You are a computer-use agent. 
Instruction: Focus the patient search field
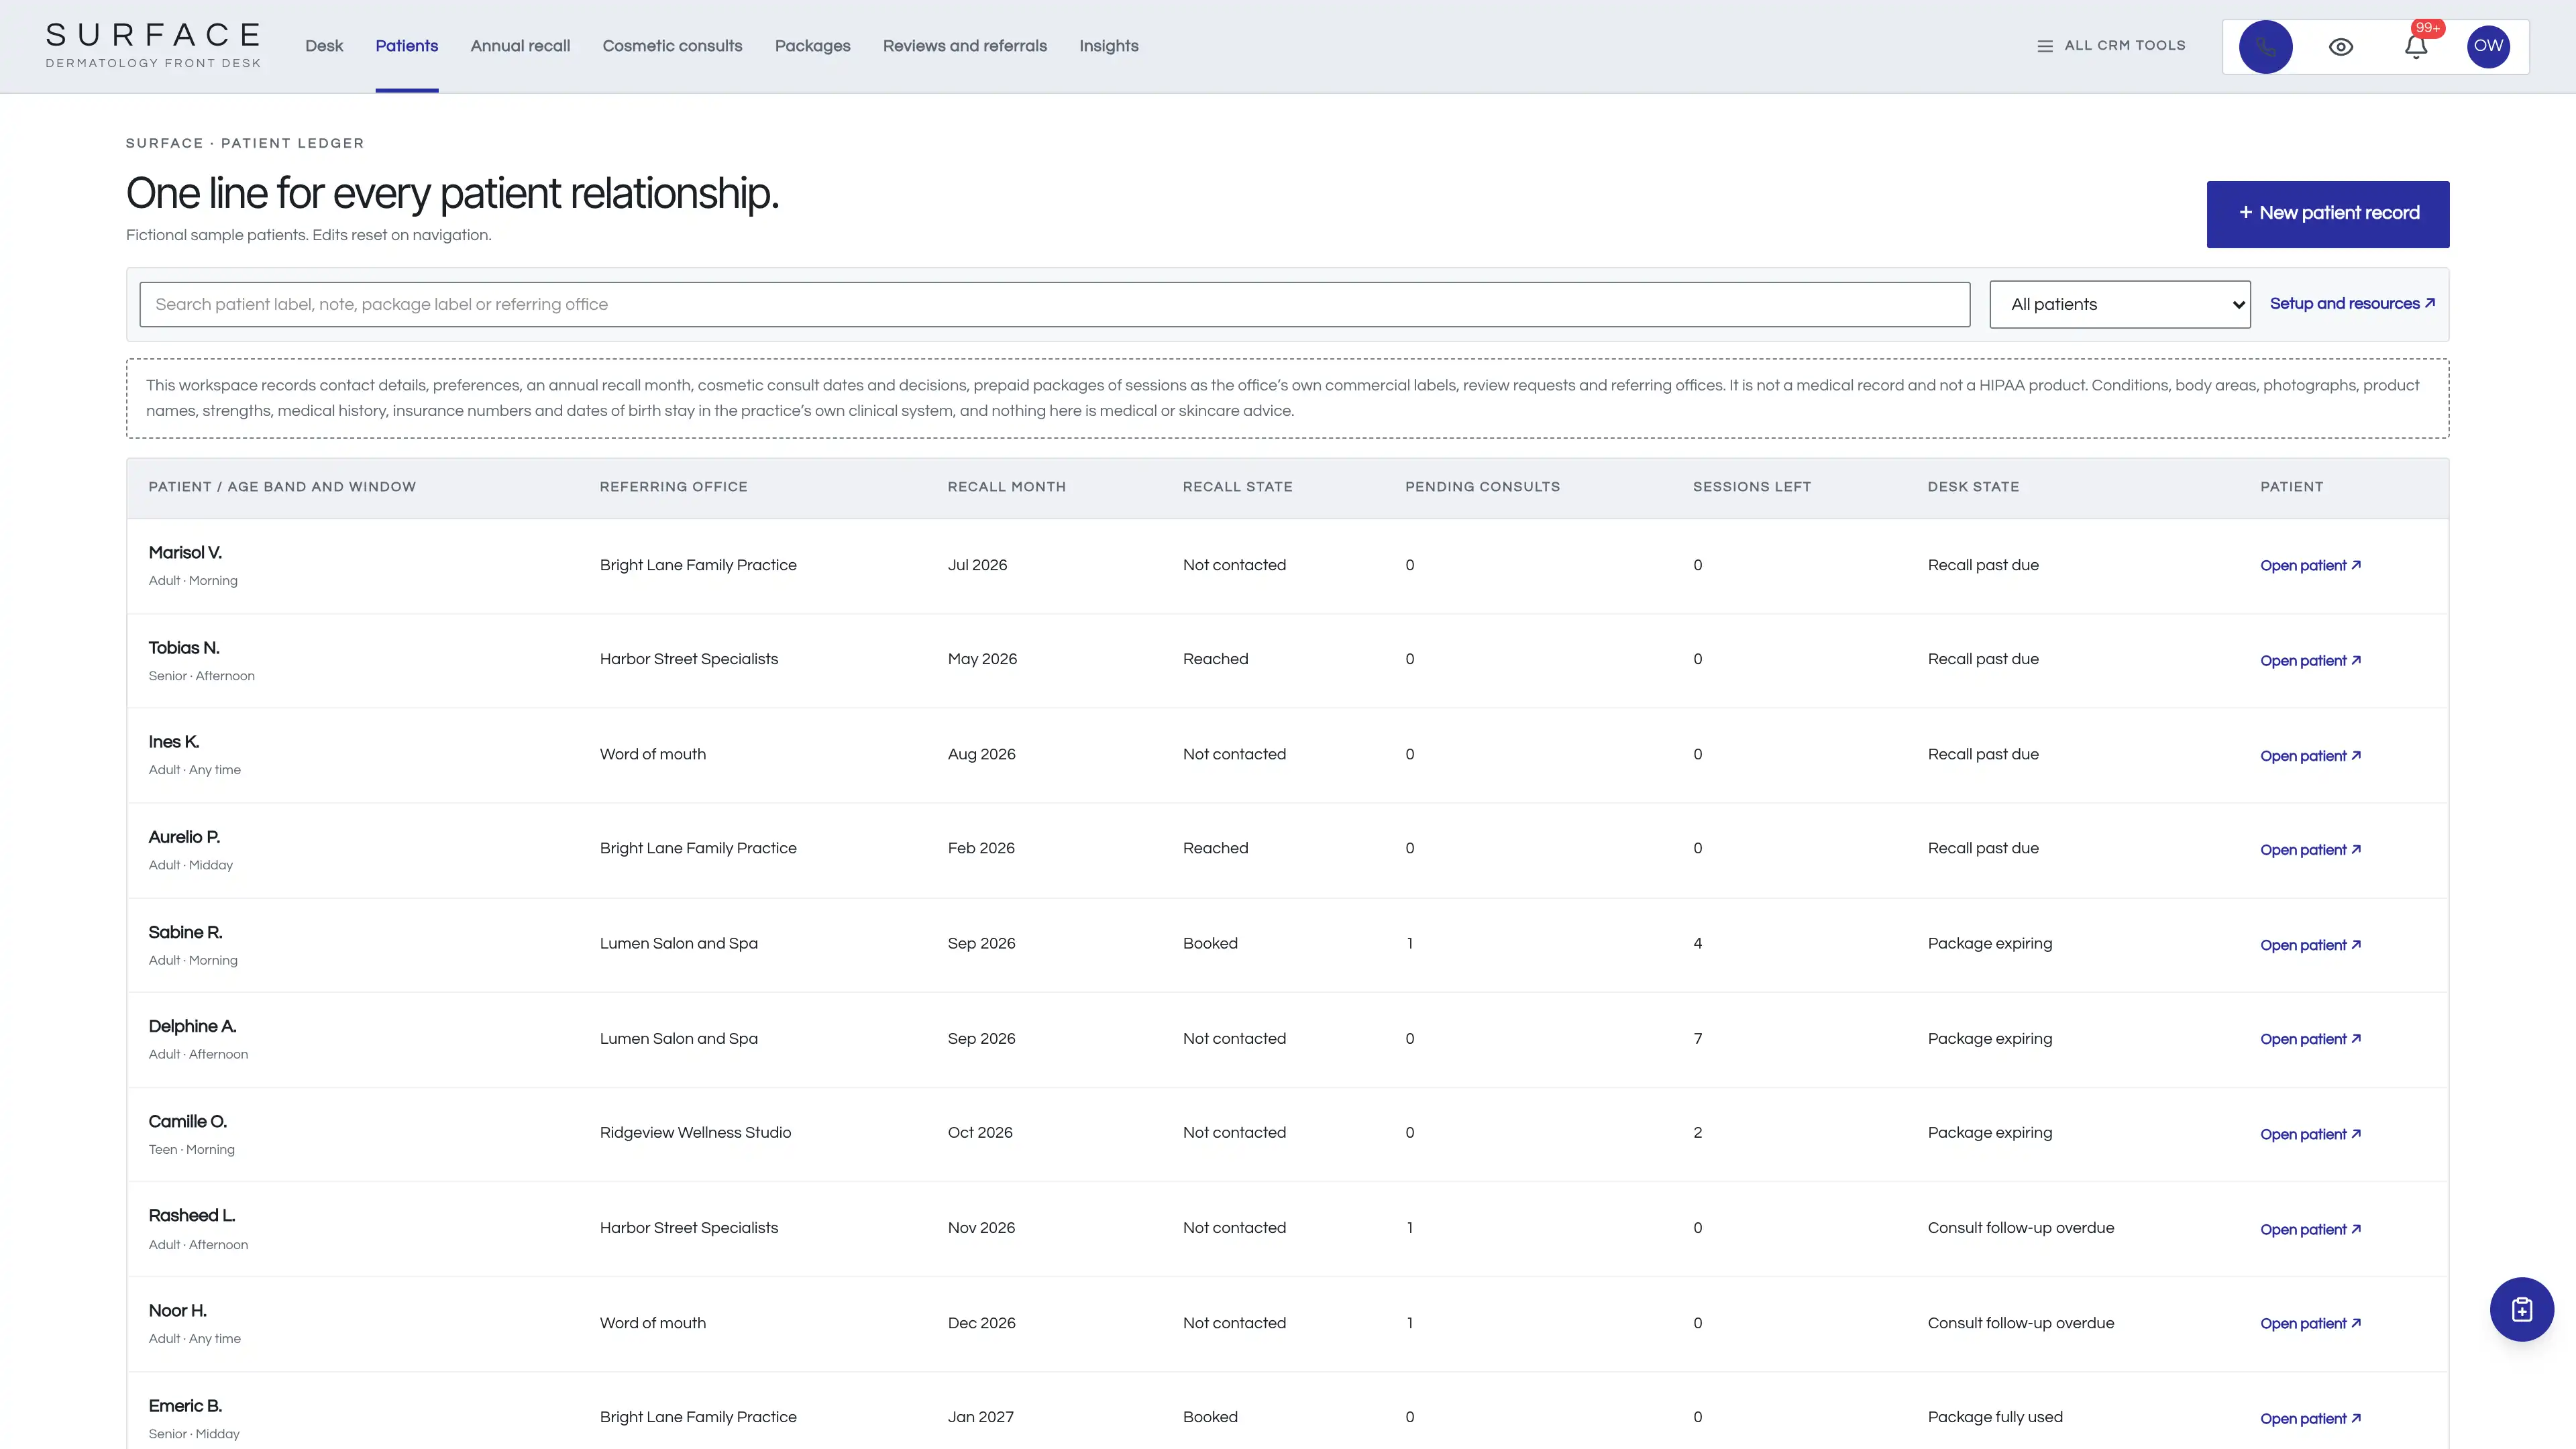click(x=1054, y=304)
